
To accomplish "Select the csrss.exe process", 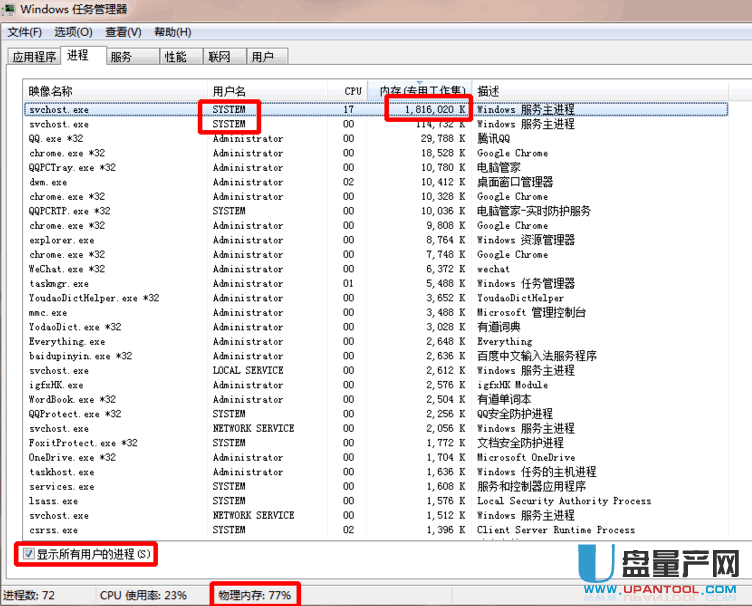I will [376, 530].
